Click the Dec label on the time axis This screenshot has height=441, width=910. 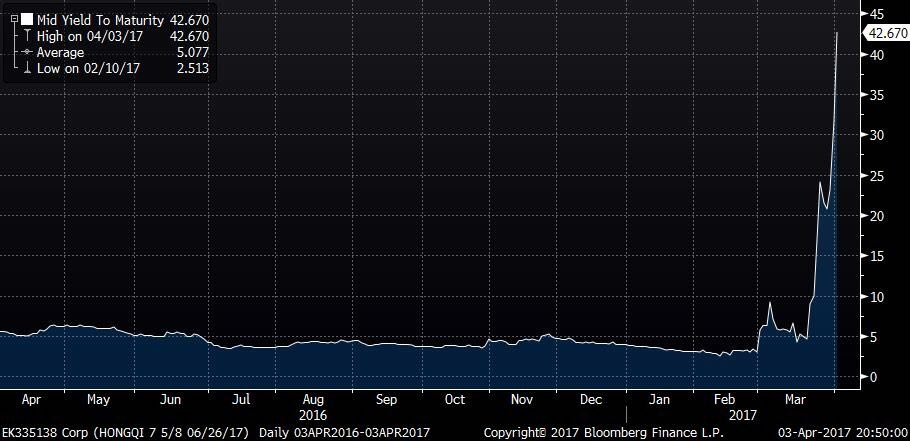[x=591, y=400]
